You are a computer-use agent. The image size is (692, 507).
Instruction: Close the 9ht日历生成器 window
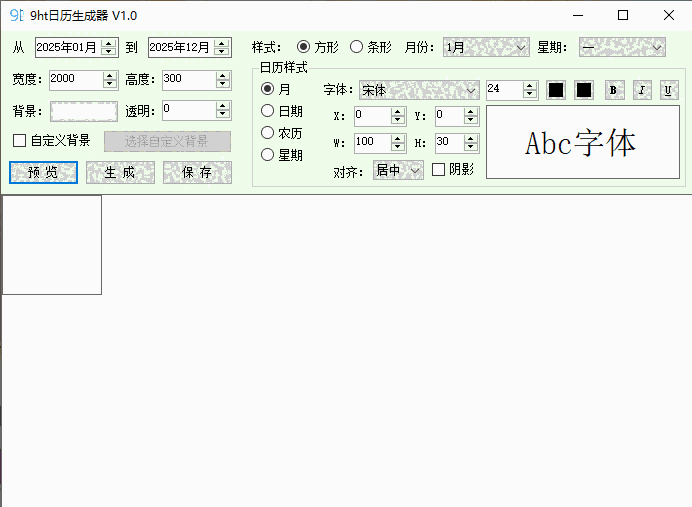[x=669, y=15]
